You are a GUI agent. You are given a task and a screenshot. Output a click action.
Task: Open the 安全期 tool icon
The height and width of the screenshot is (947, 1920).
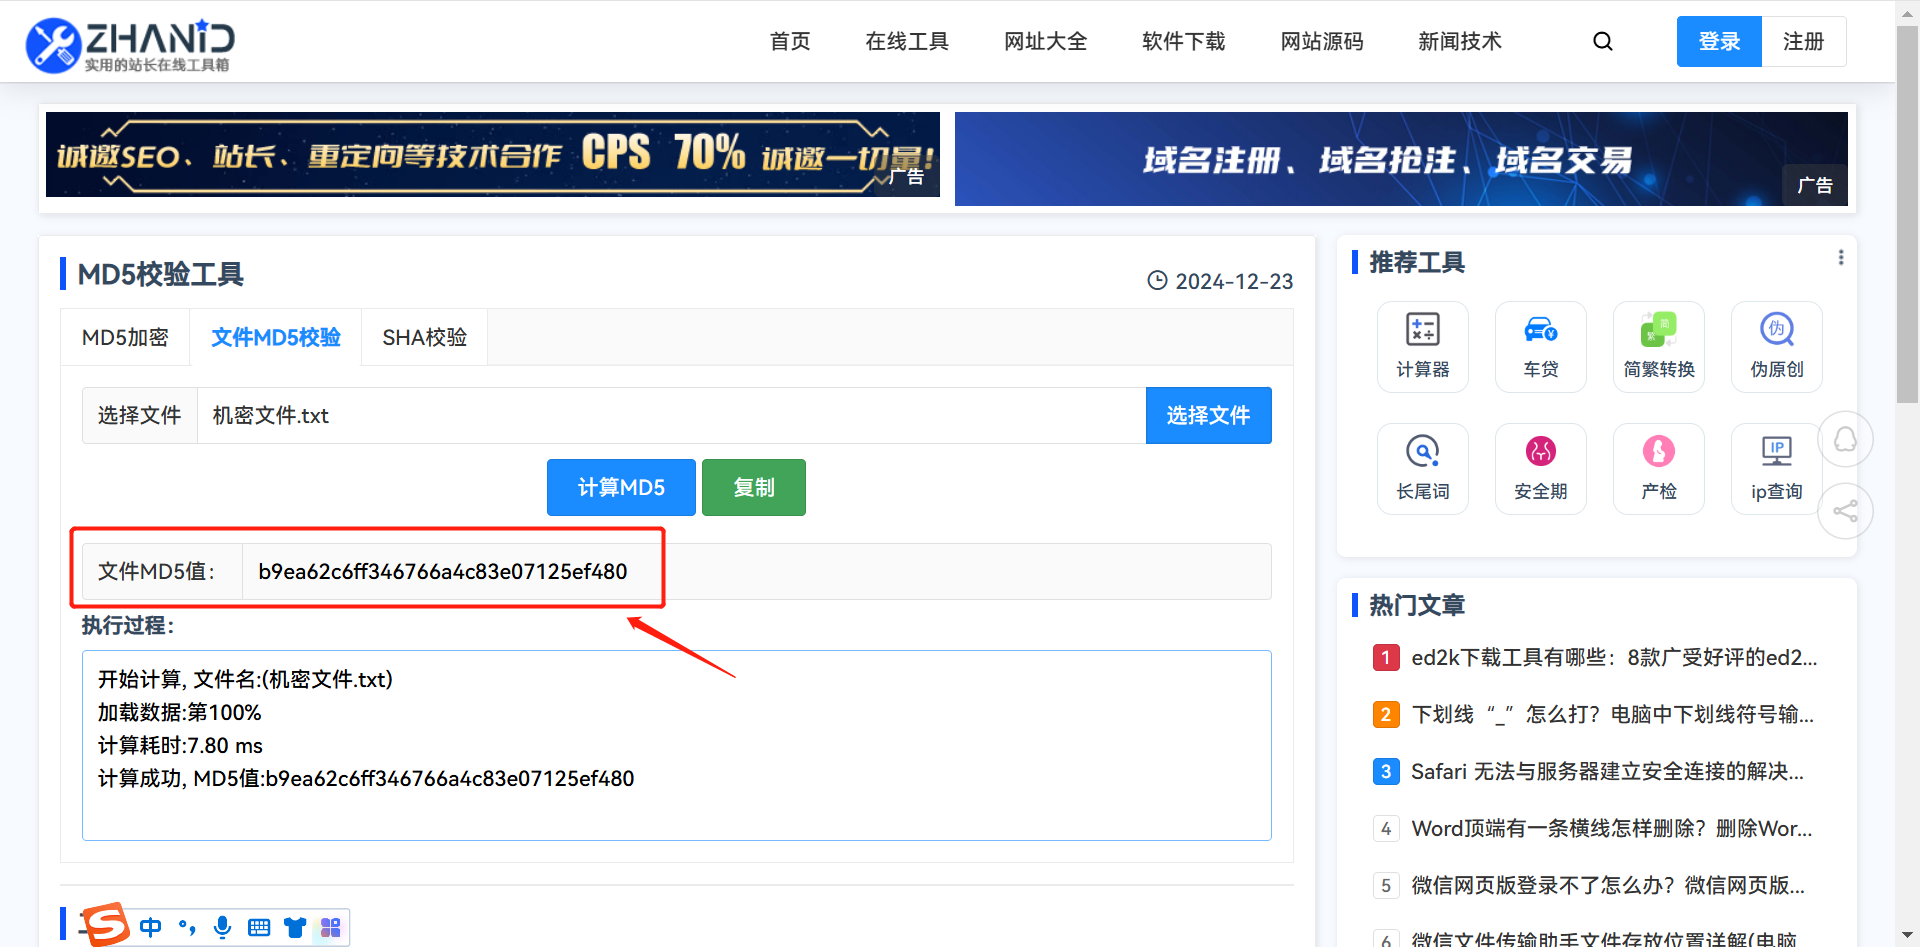point(1540,468)
